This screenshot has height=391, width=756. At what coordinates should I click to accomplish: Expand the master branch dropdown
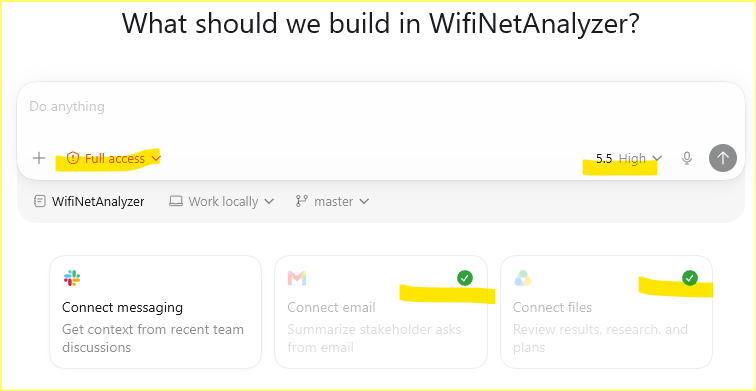[333, 201]
